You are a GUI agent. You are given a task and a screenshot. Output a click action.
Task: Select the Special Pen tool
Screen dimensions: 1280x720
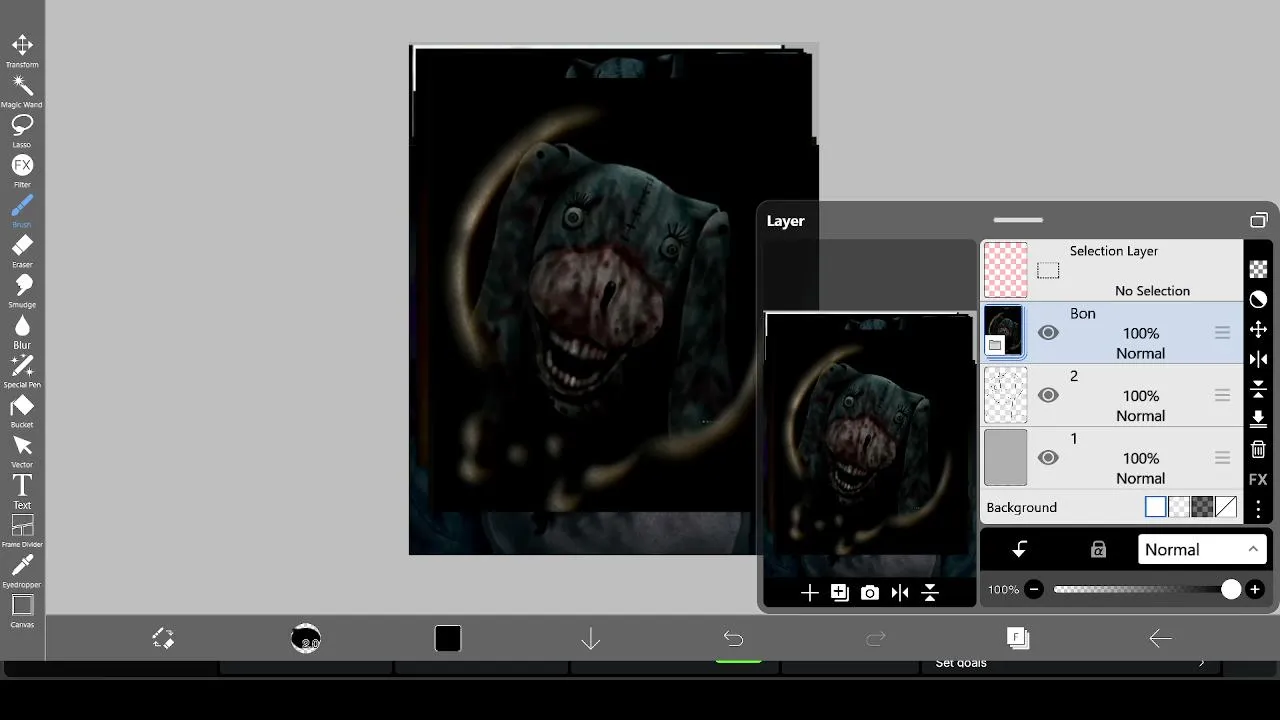[x=22, y=370]
